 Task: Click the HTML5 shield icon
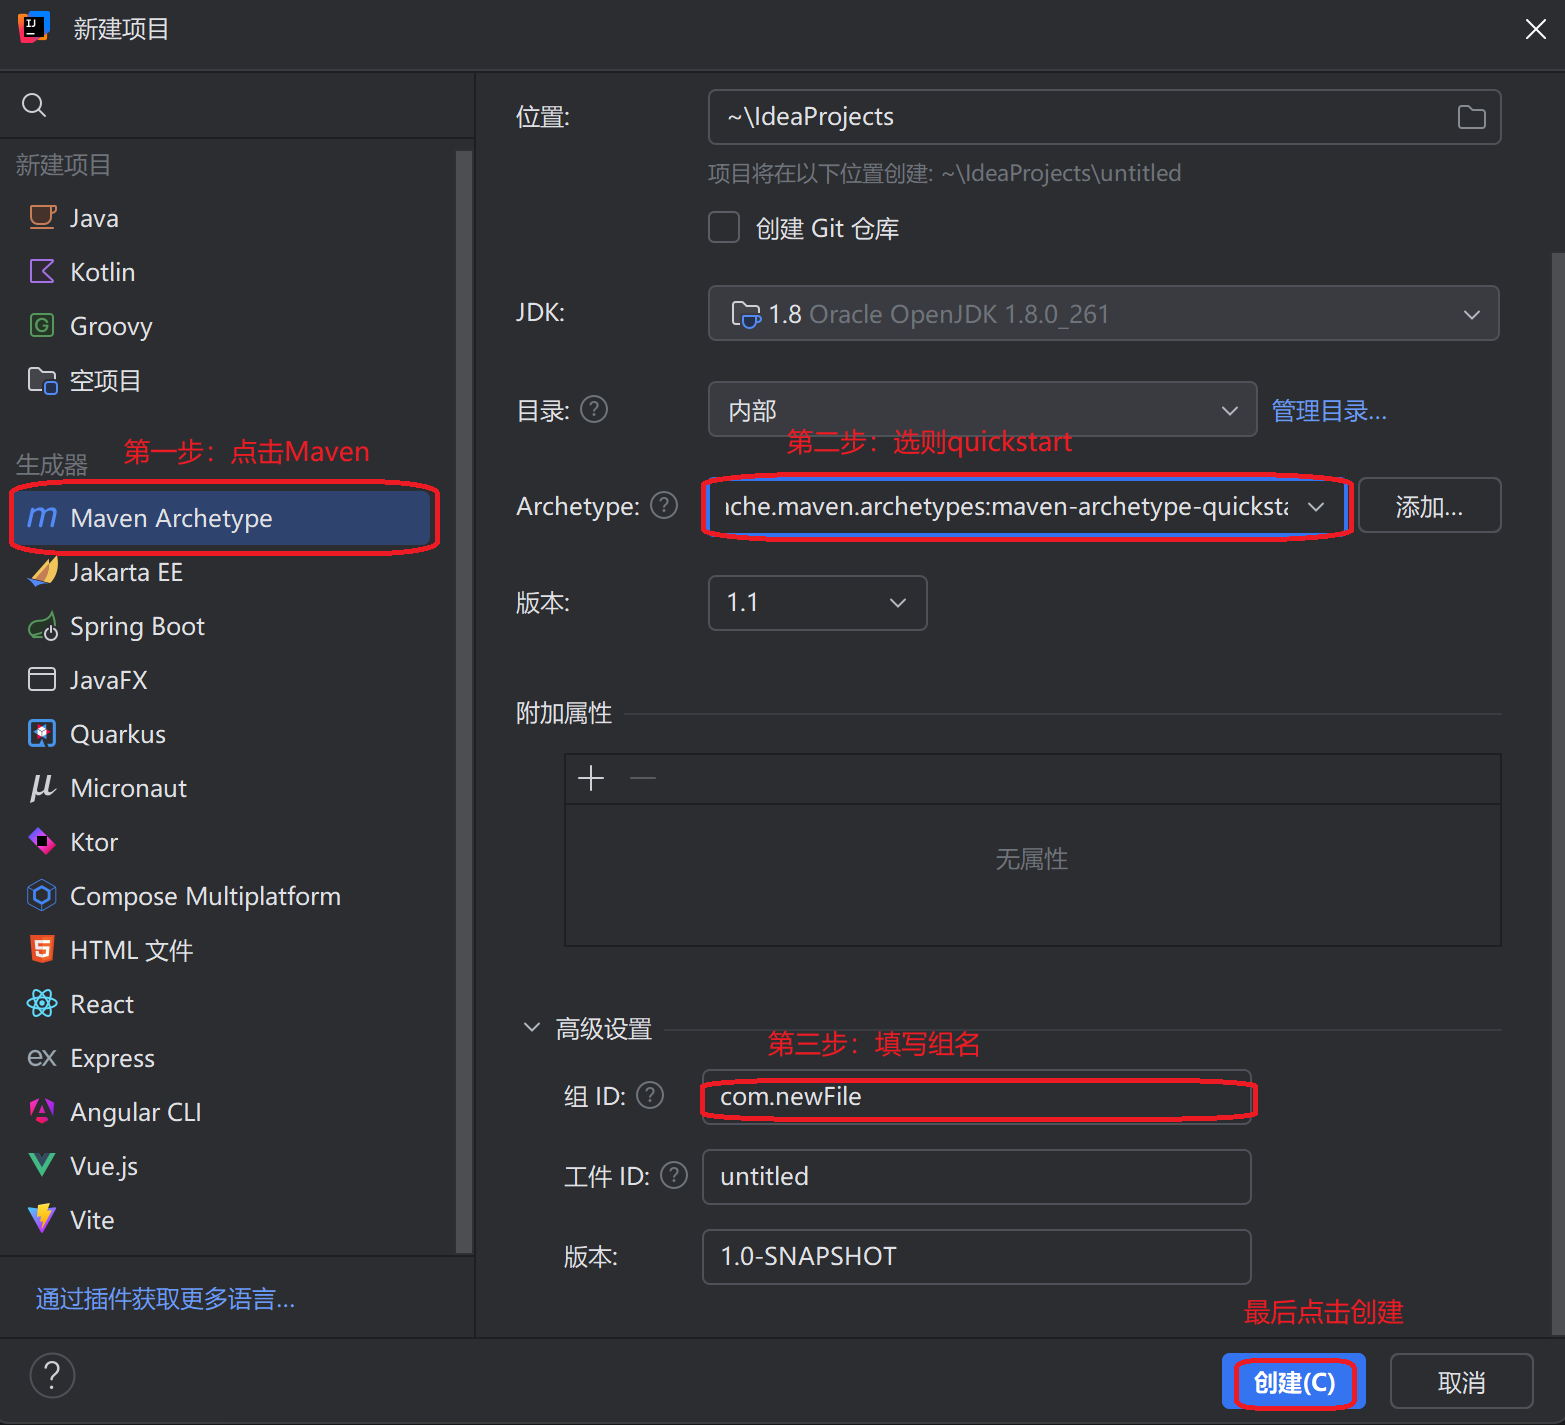click(x=42, y=949)
